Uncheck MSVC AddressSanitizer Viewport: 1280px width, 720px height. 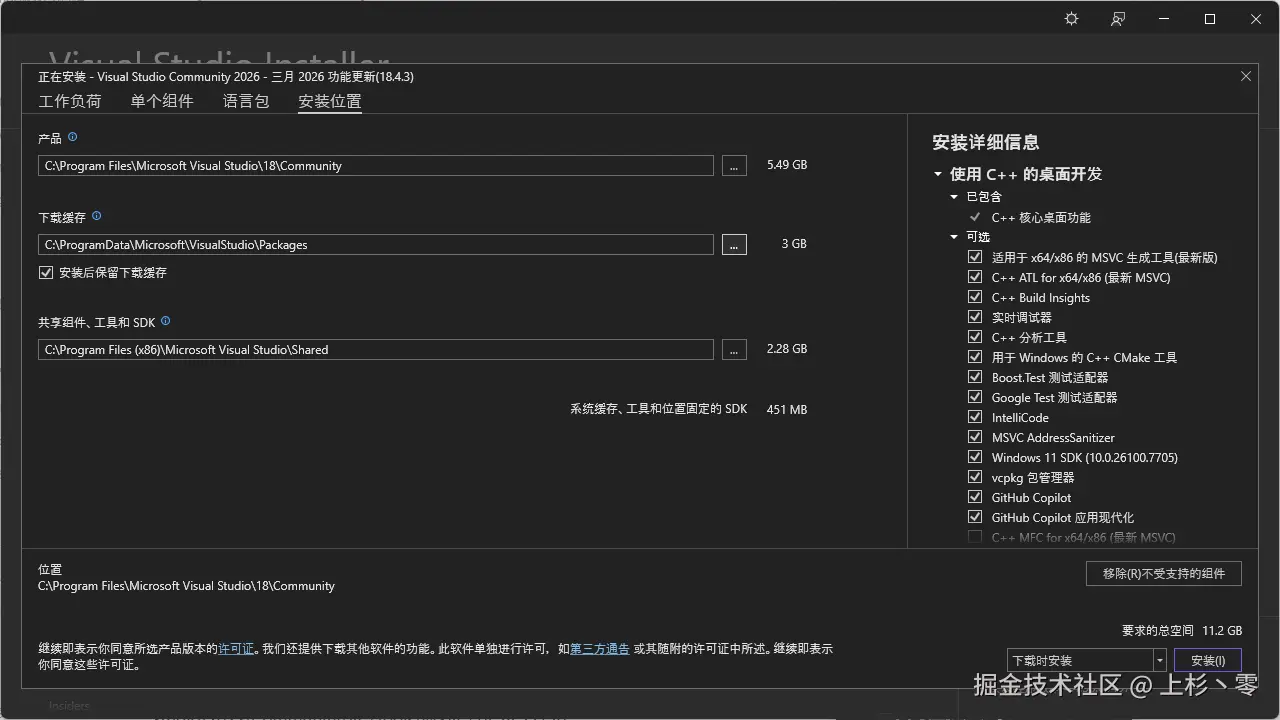(x=975, y=437)
